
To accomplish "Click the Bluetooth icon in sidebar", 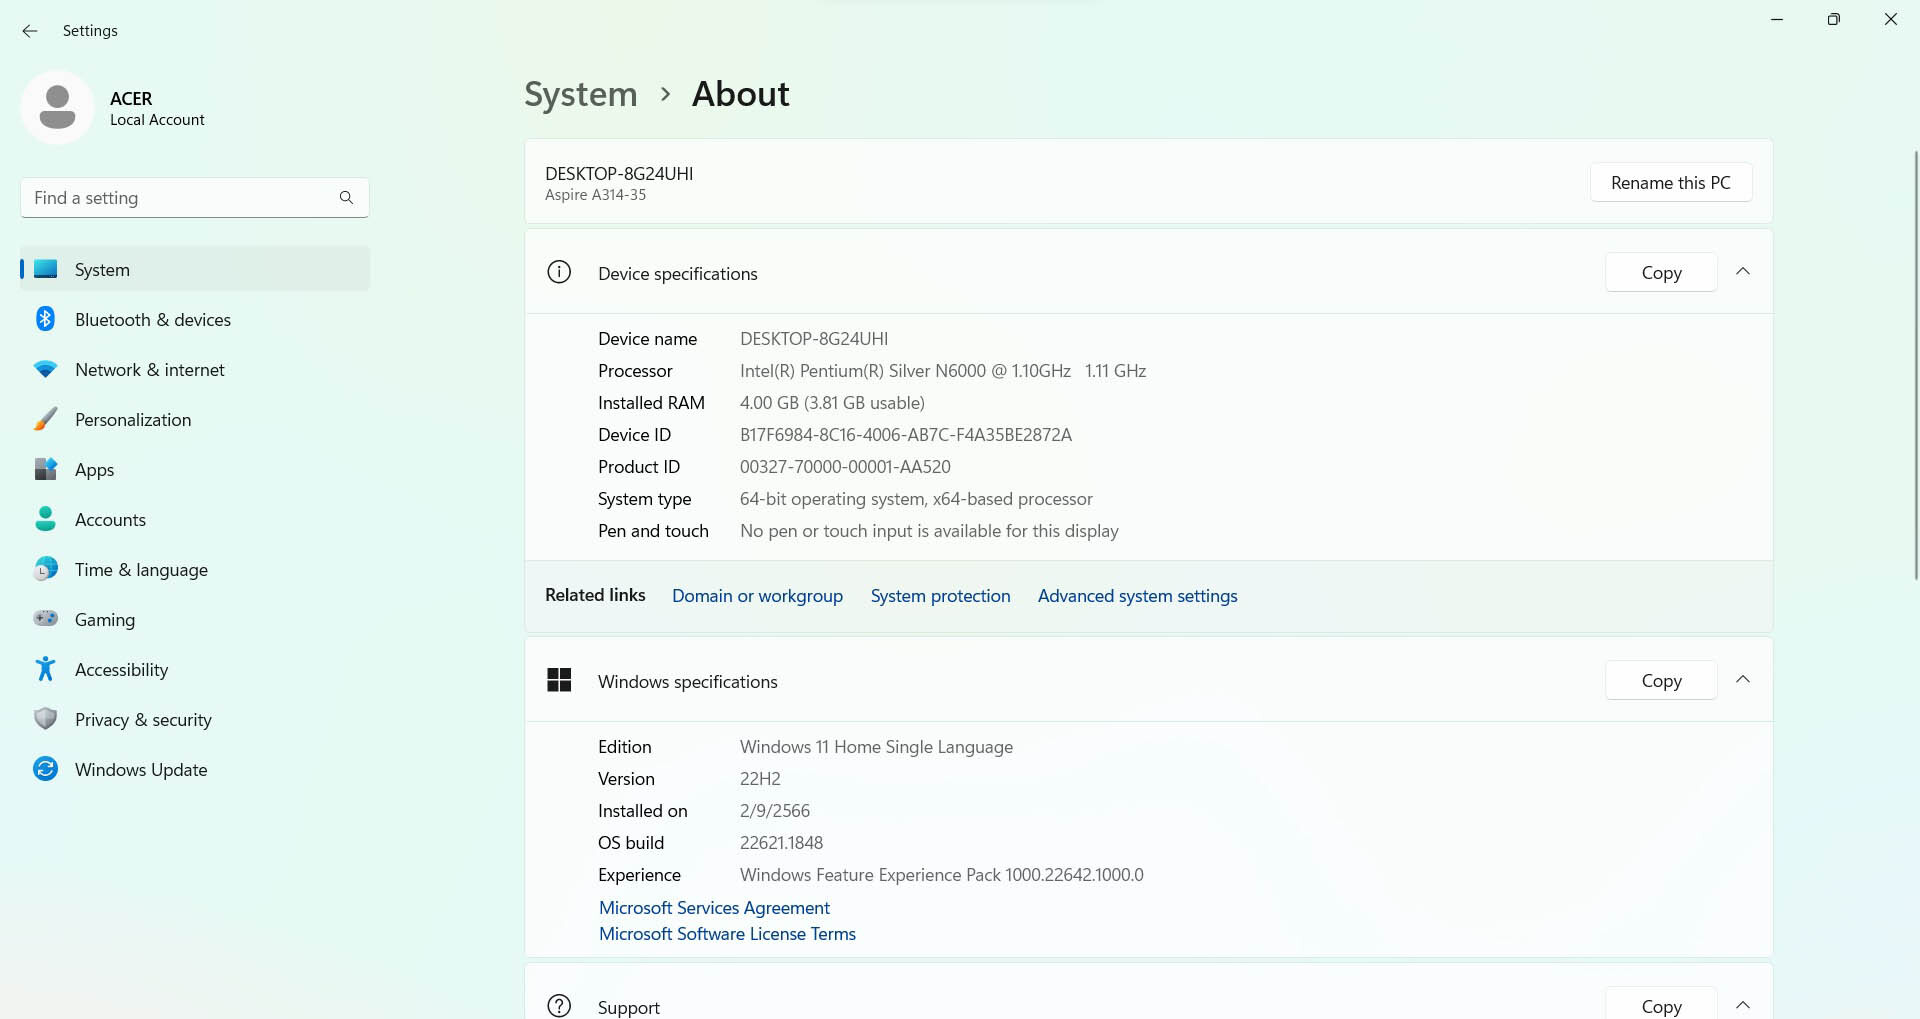I will 45,319.
